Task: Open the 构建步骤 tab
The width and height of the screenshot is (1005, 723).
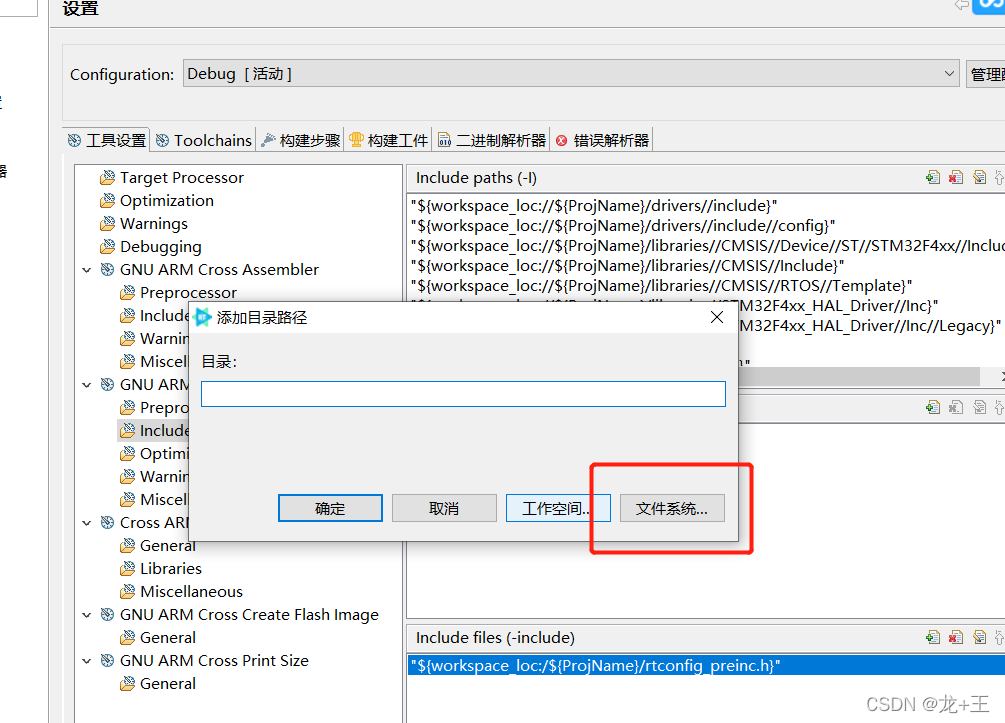Action: [301, 140]
